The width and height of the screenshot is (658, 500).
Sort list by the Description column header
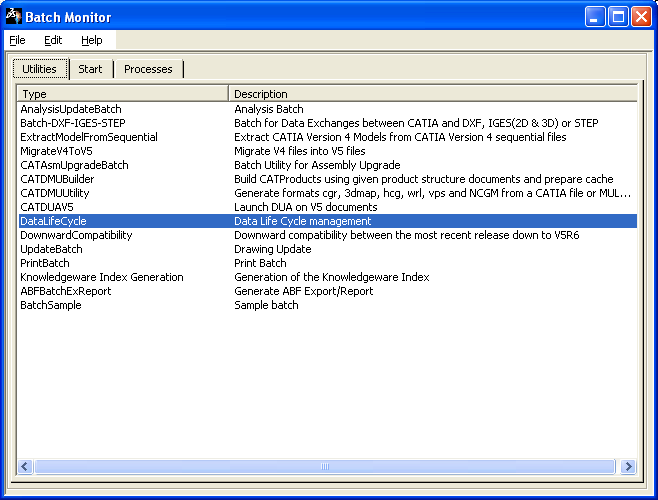click(433, 94)
